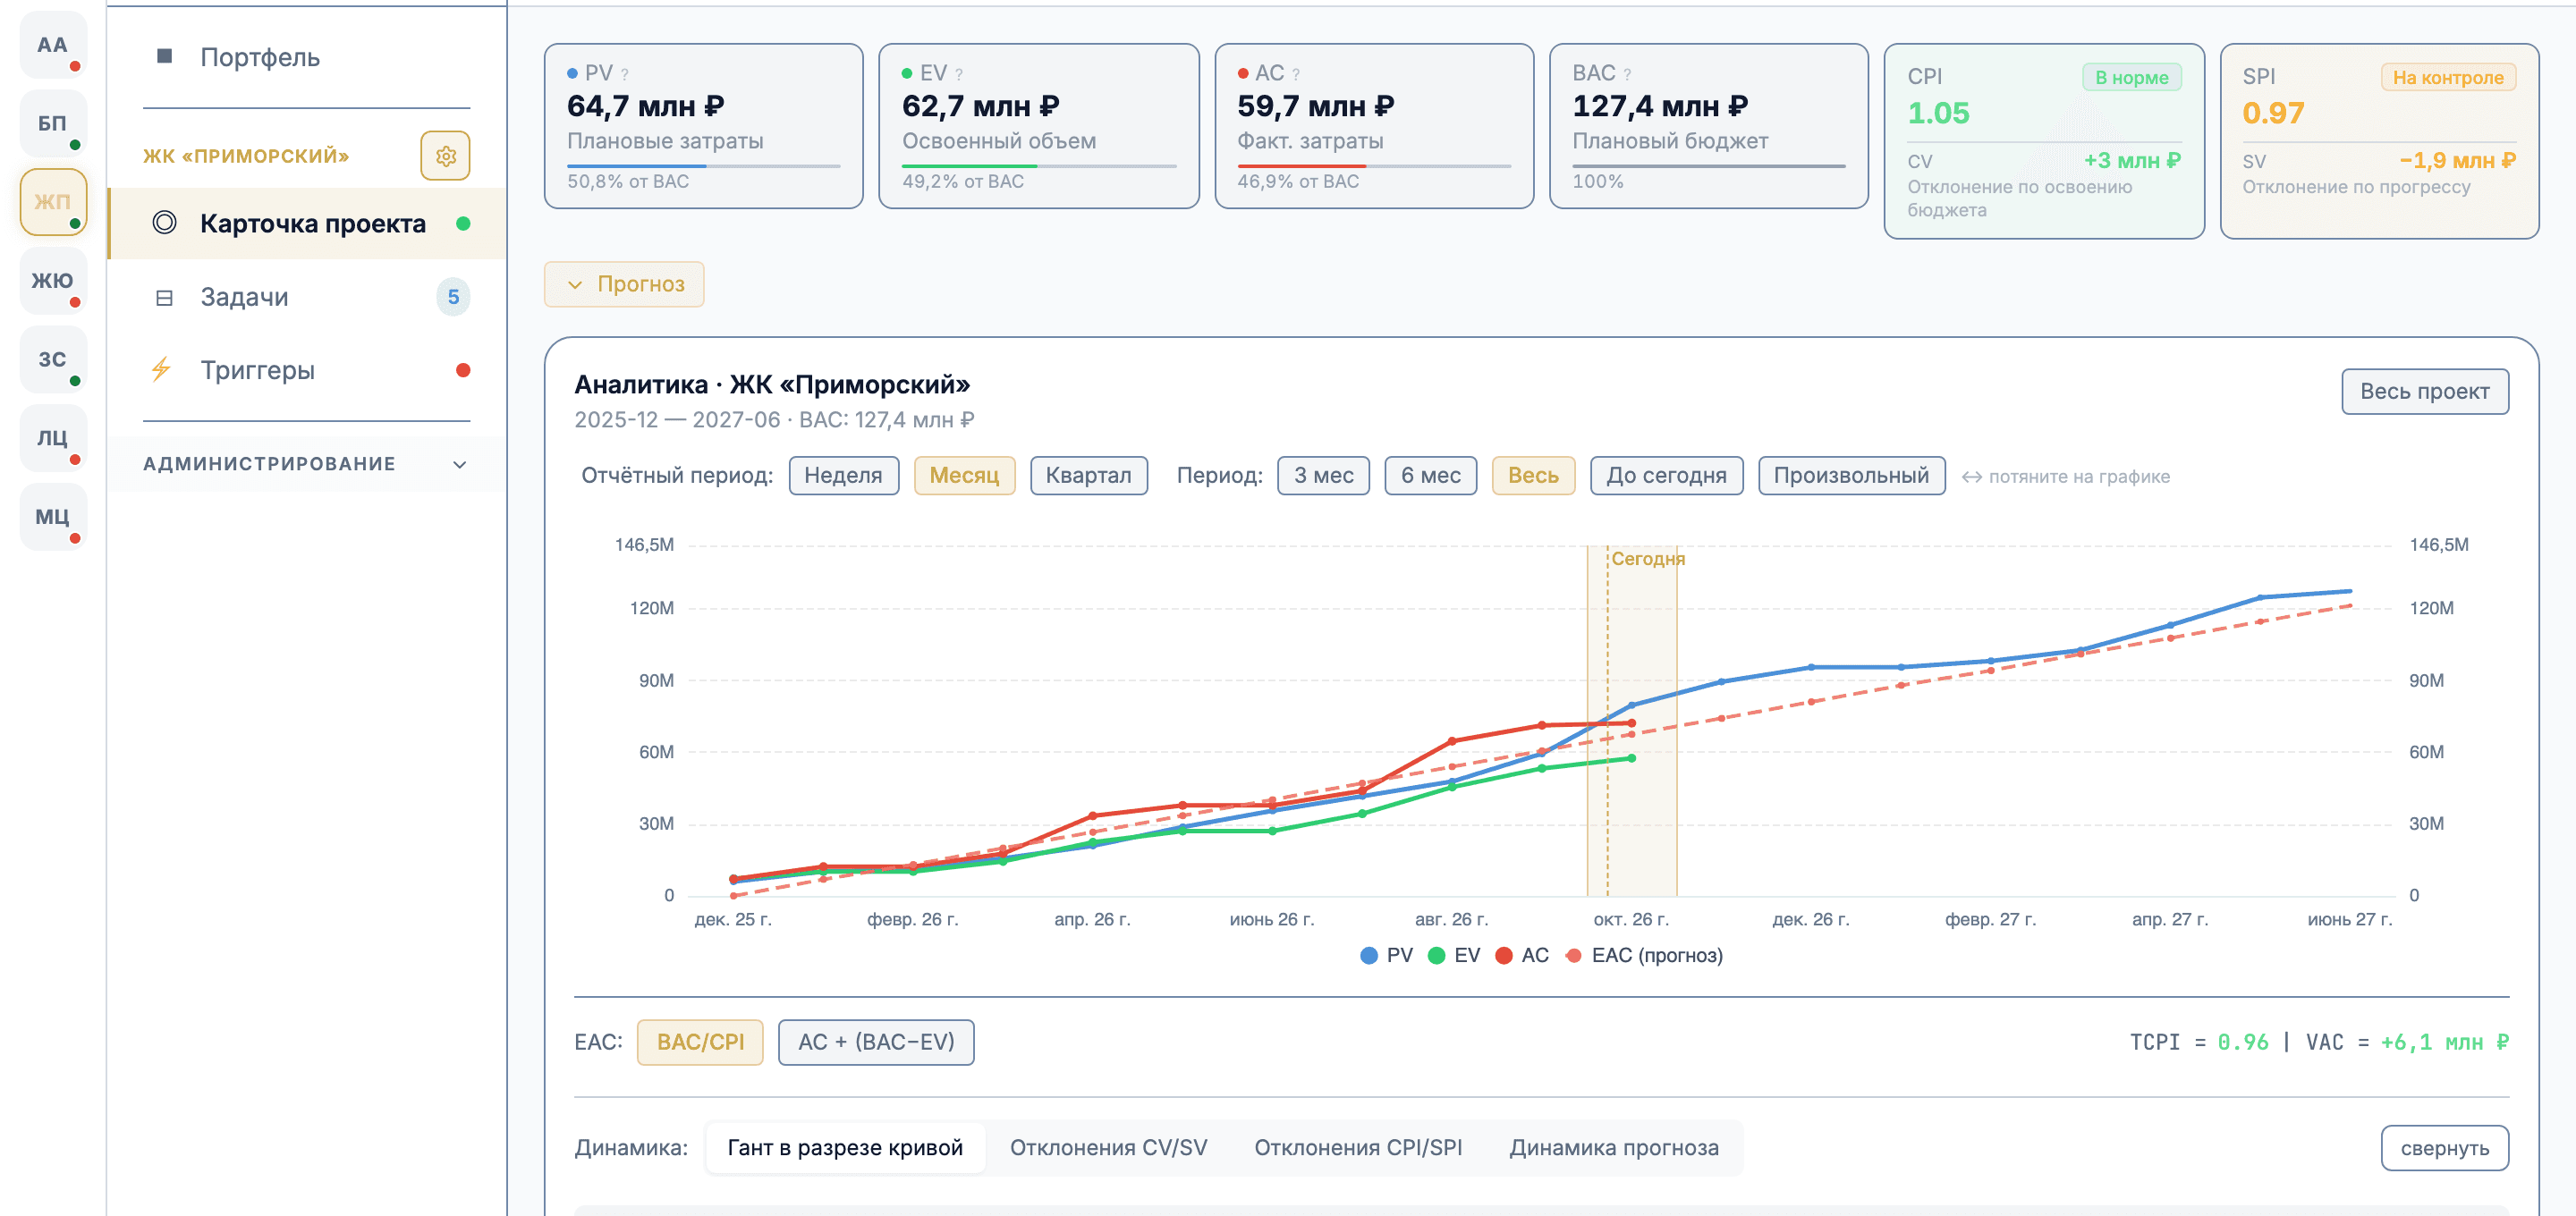Toggle PV series in chart legend
Viewport: 2576px width, 1216px height.
[x=1387, y=955]
